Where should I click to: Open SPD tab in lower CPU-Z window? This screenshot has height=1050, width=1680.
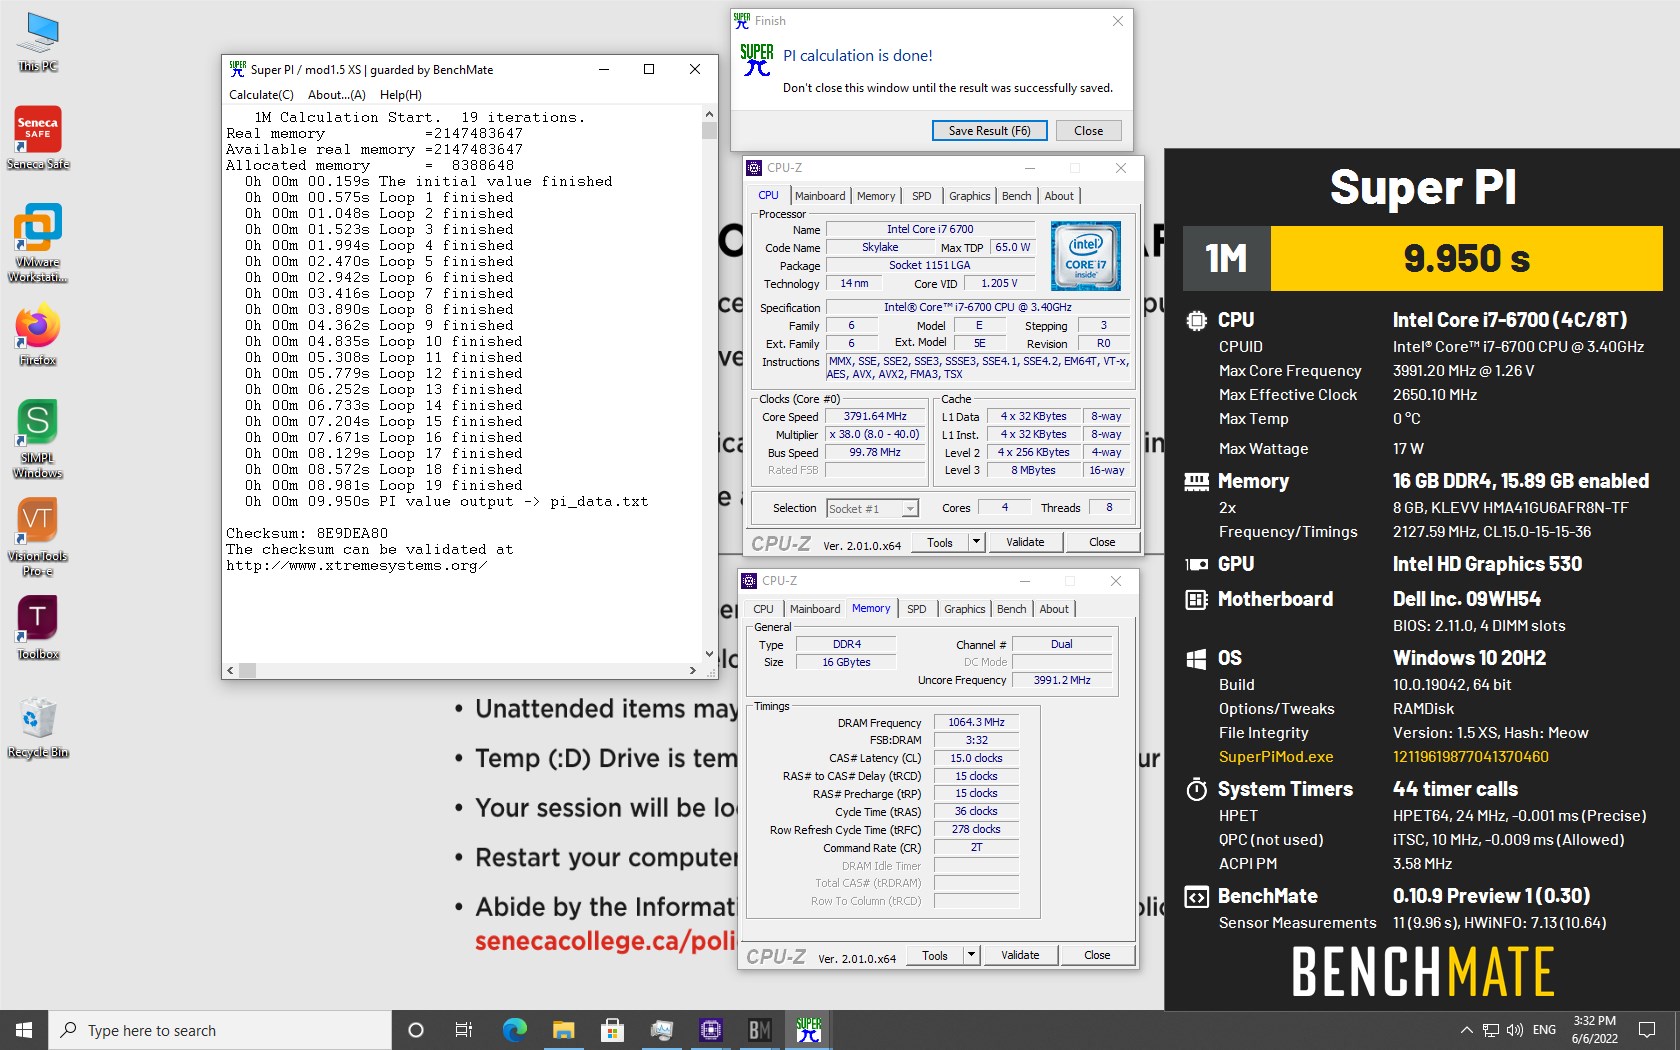click(917, 609)
